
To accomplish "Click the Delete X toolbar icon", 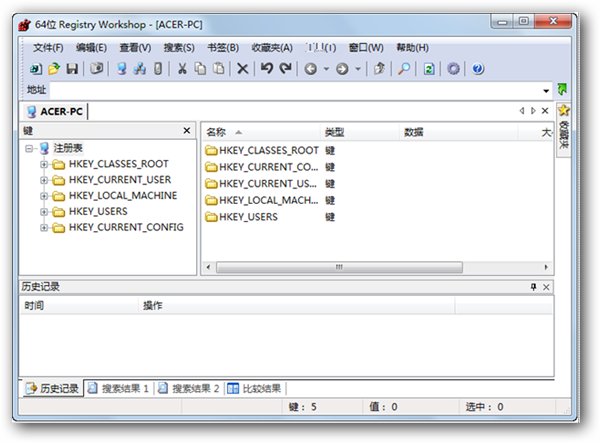I will 242,69.
